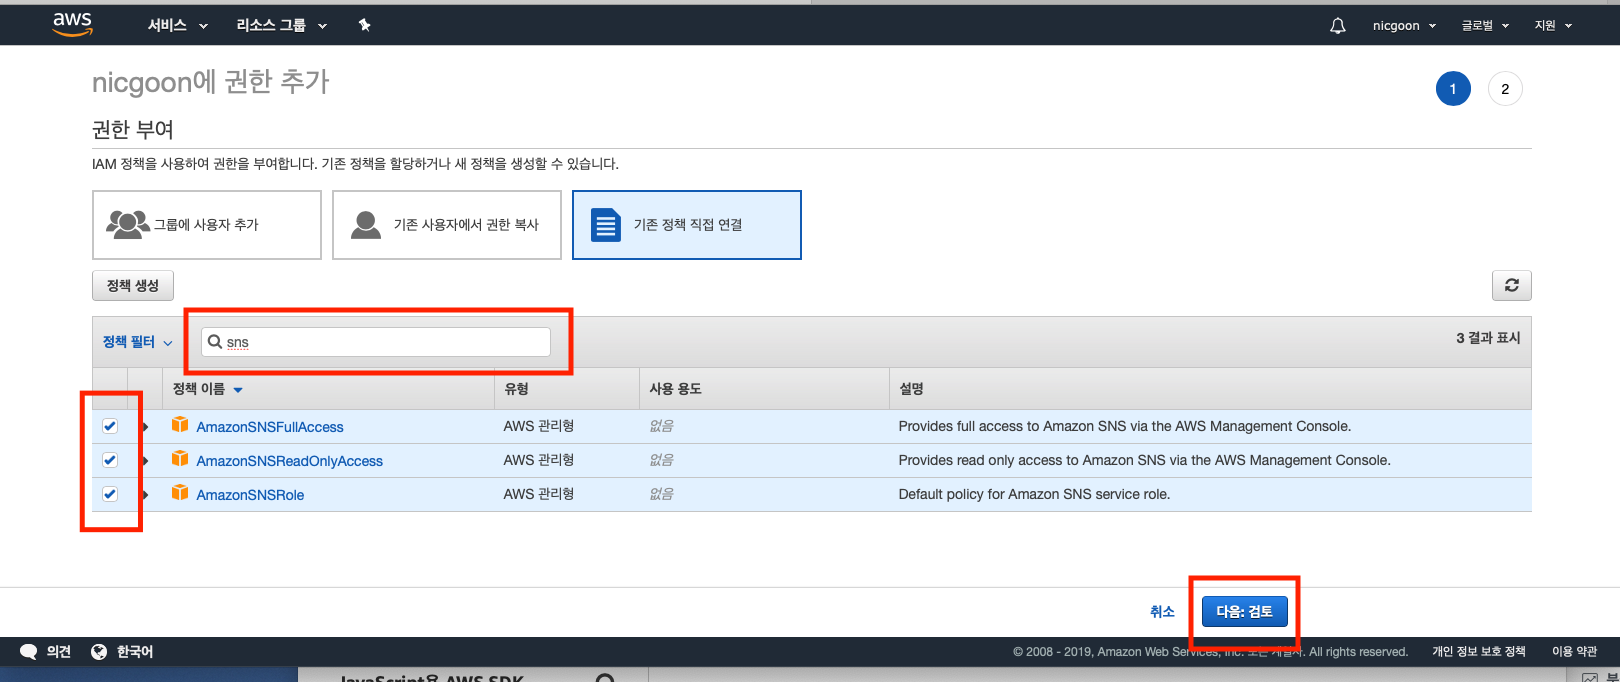Expand AmazonSNSRole row details

click(145, 495)
